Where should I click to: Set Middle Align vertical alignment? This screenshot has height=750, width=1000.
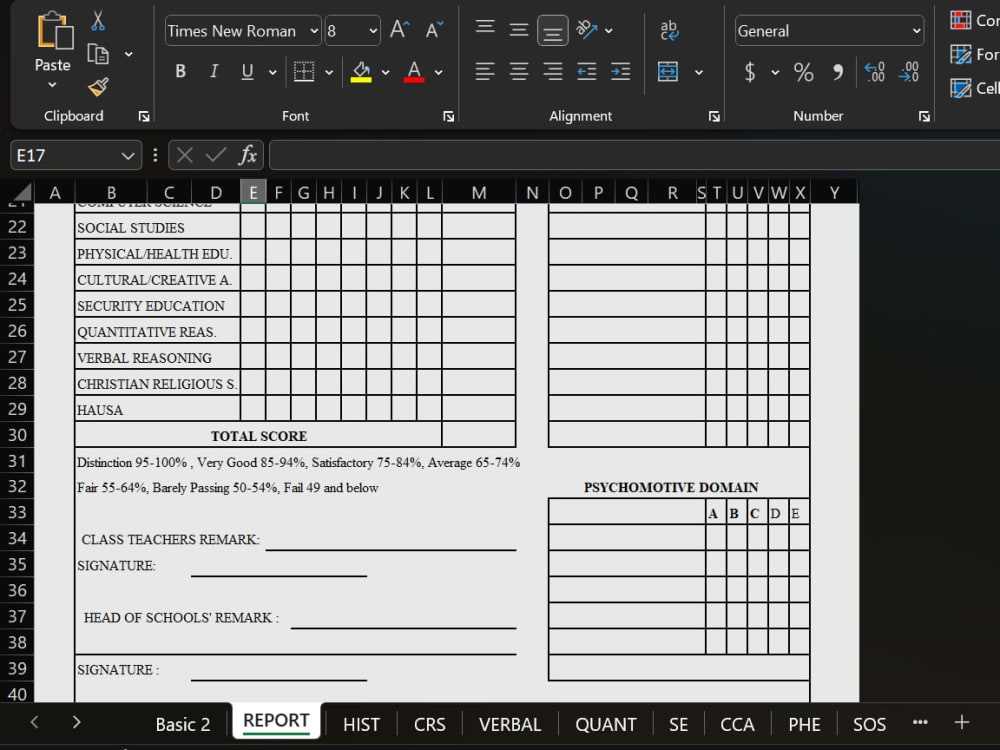[x=518, y=30]
